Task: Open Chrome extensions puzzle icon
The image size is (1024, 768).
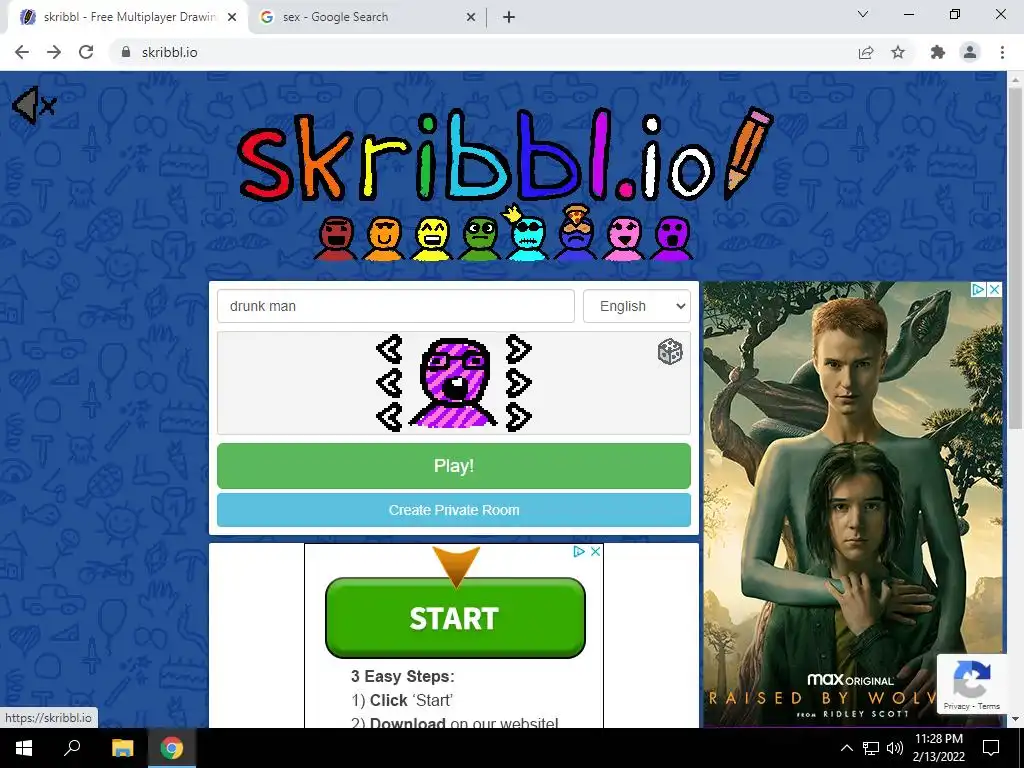Action: point(938,52)
